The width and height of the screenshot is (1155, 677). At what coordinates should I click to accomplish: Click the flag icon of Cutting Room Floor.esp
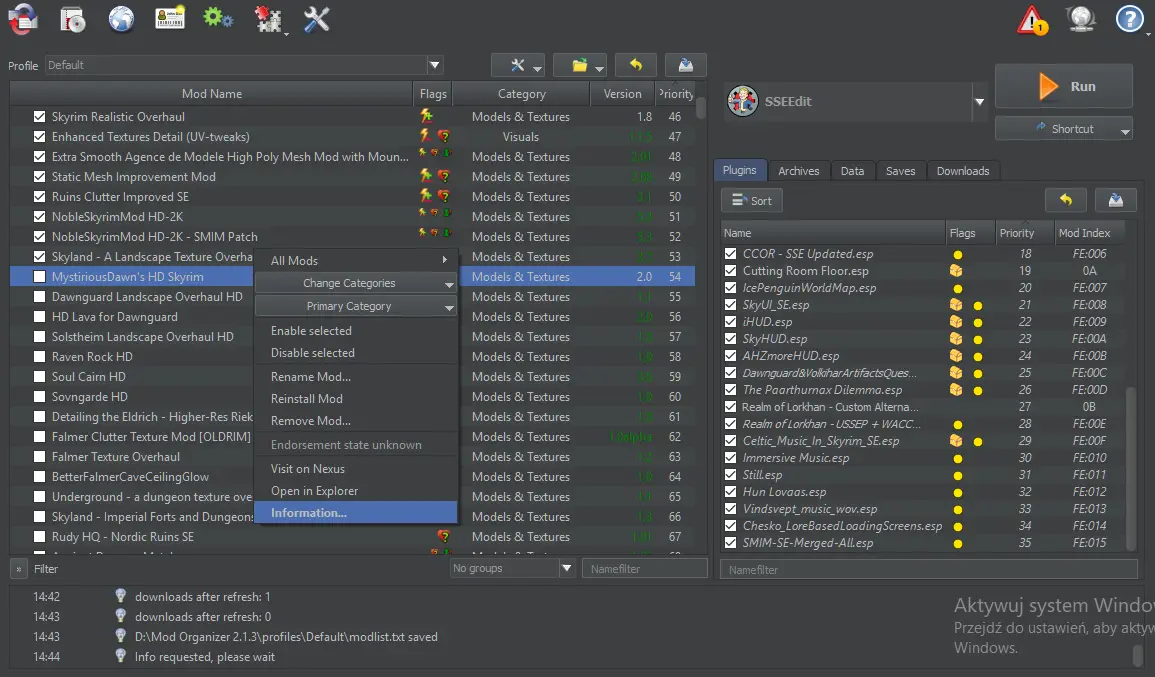pos(955,270)
